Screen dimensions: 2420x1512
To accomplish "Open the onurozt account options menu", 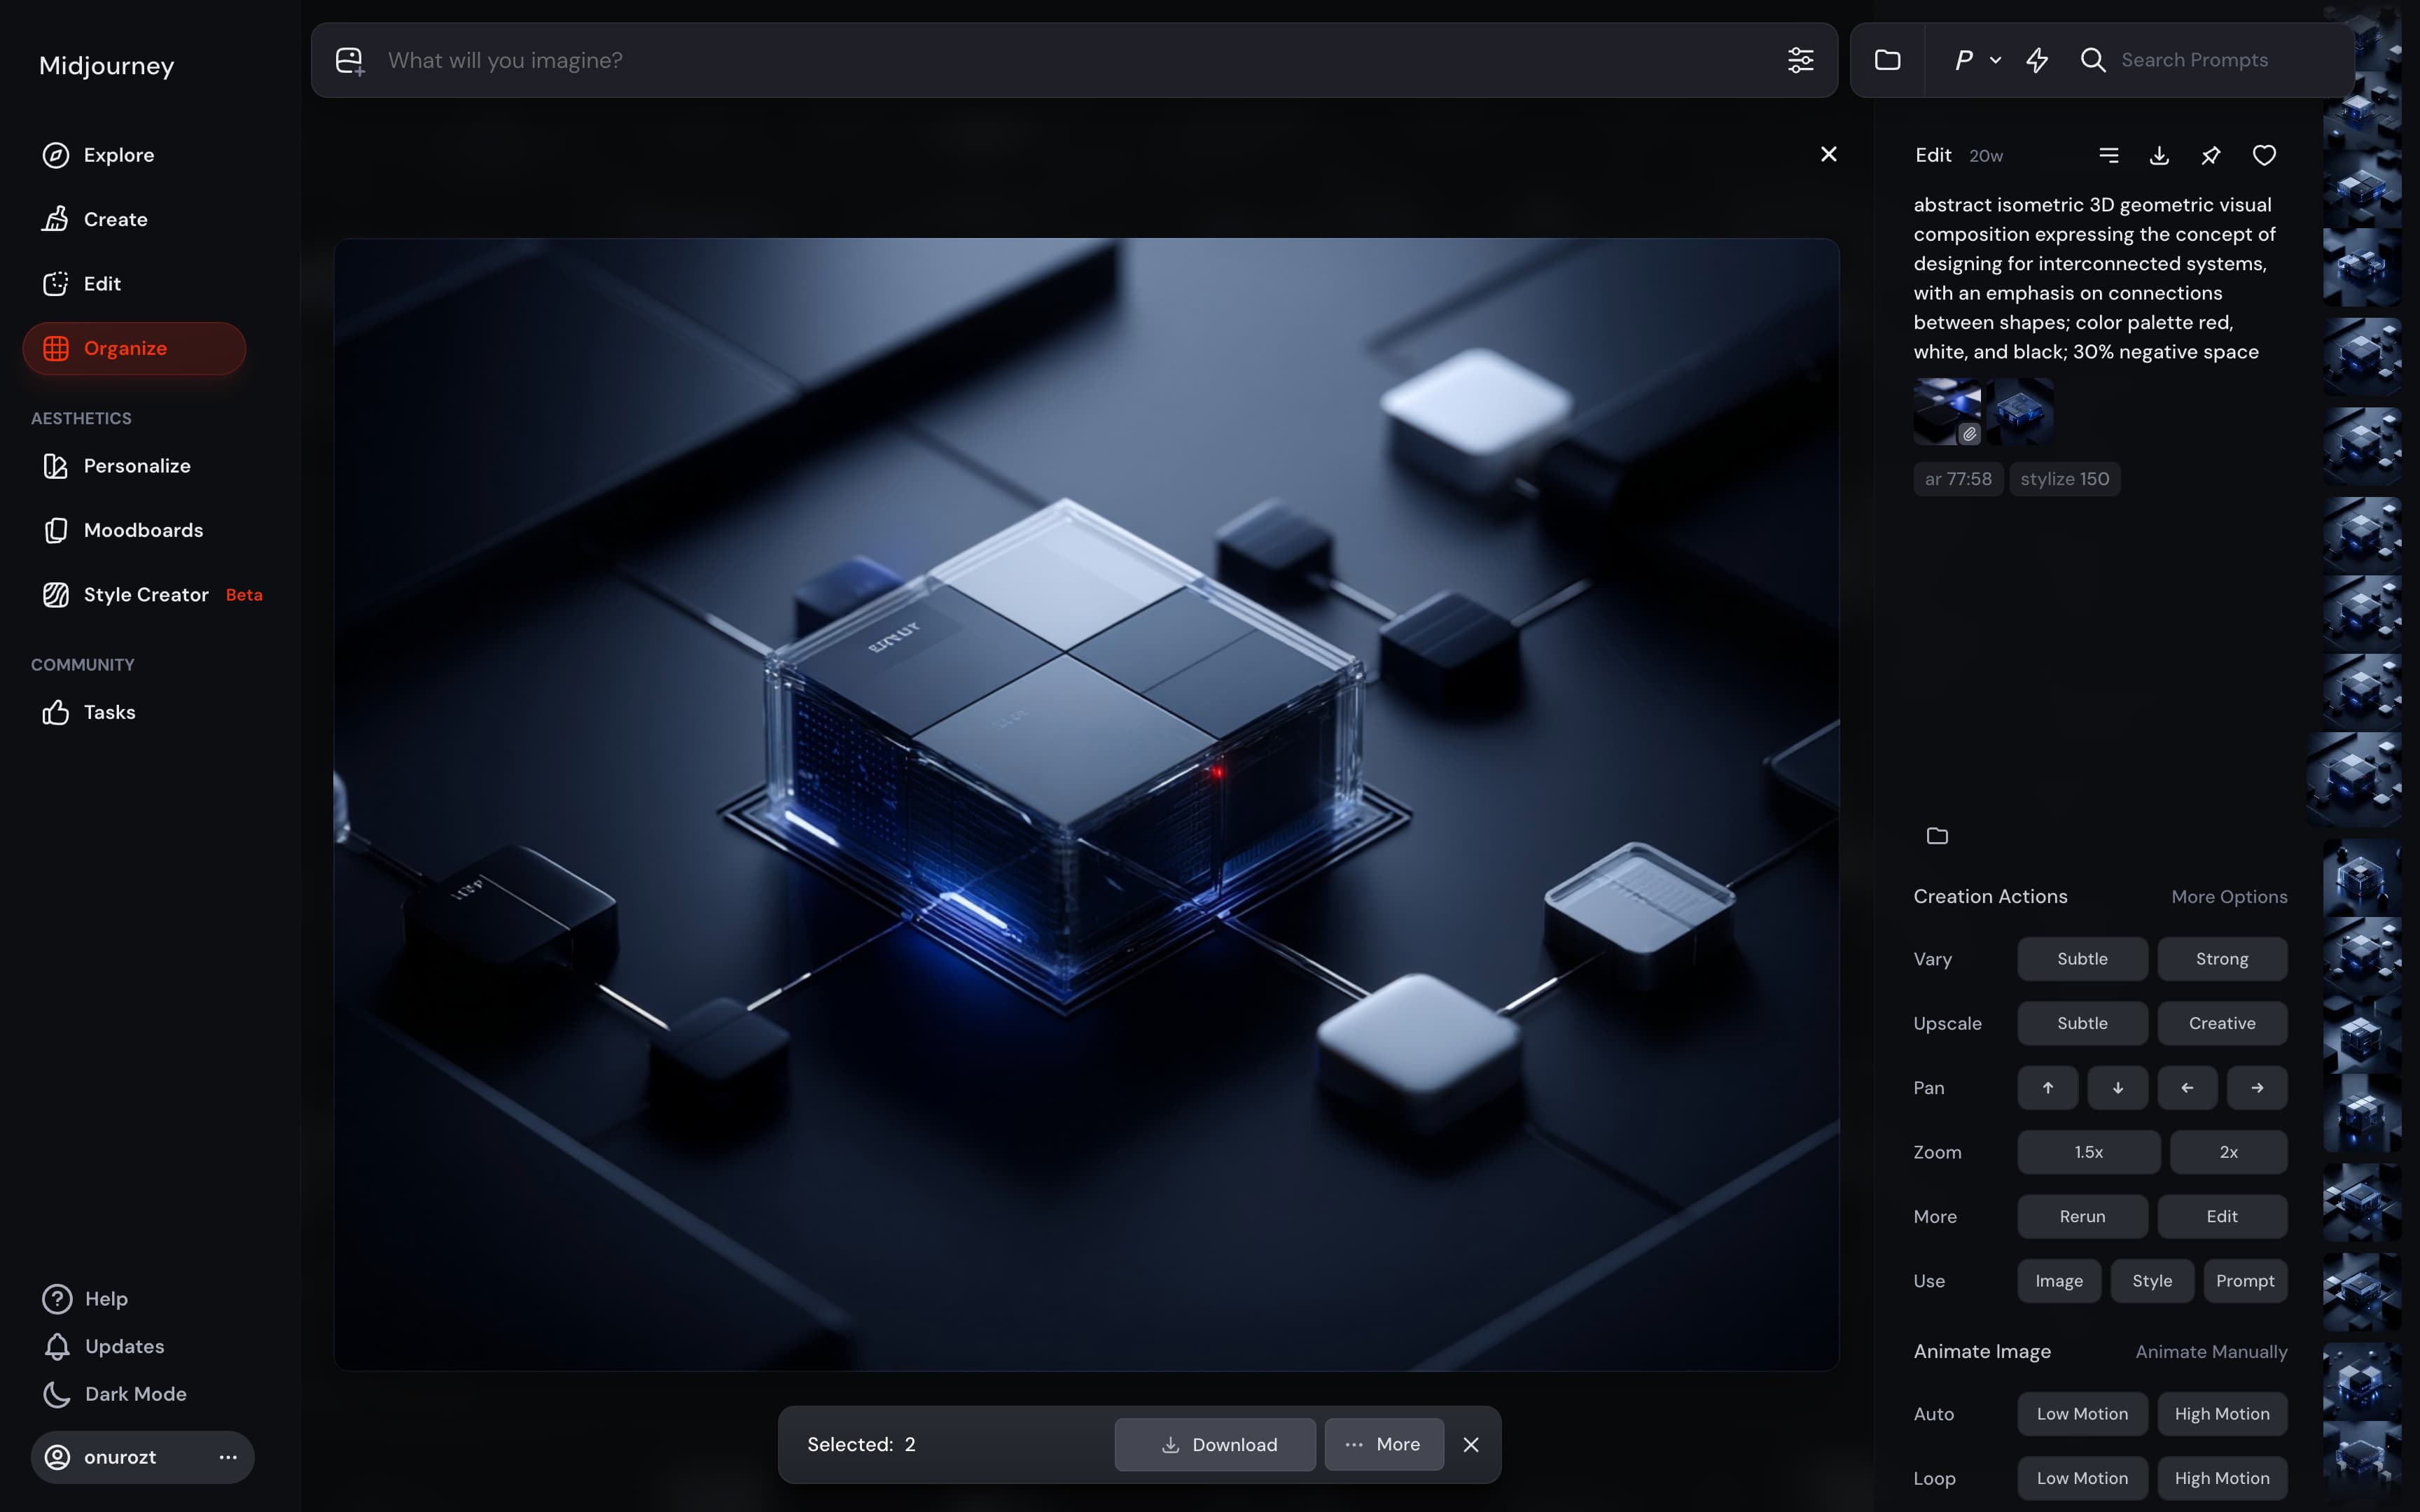I will pos(228,1457).
